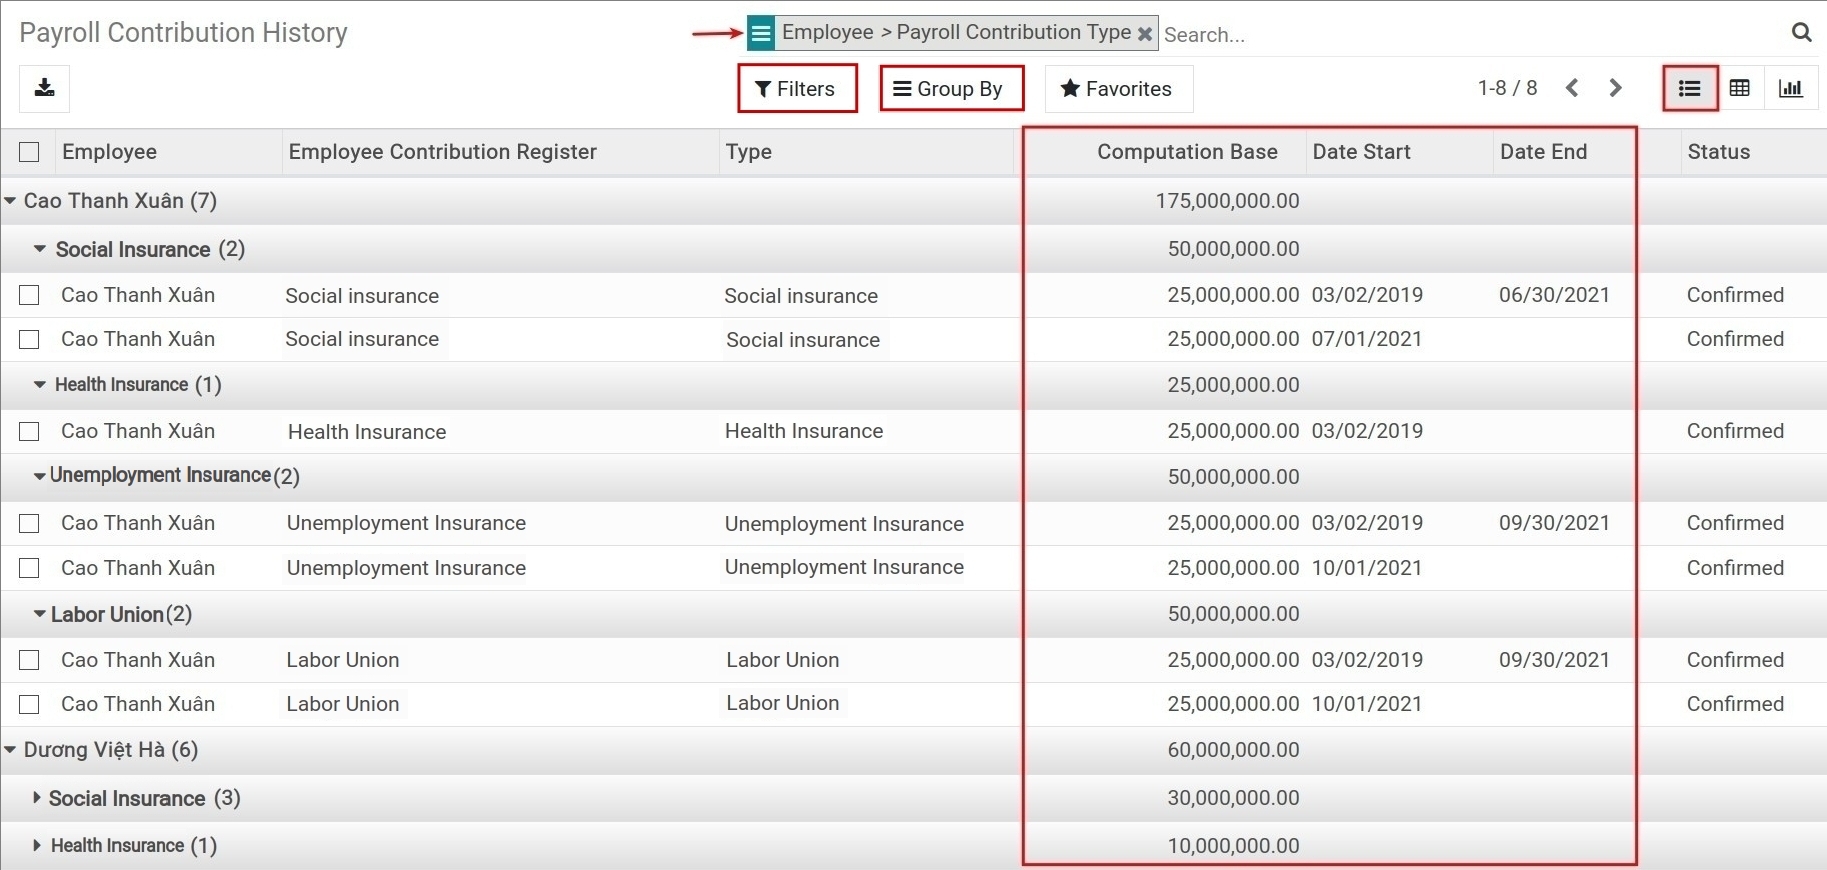Click the 60,000,000.00 group total
Screen dimensions: 1827x870
1233,750
